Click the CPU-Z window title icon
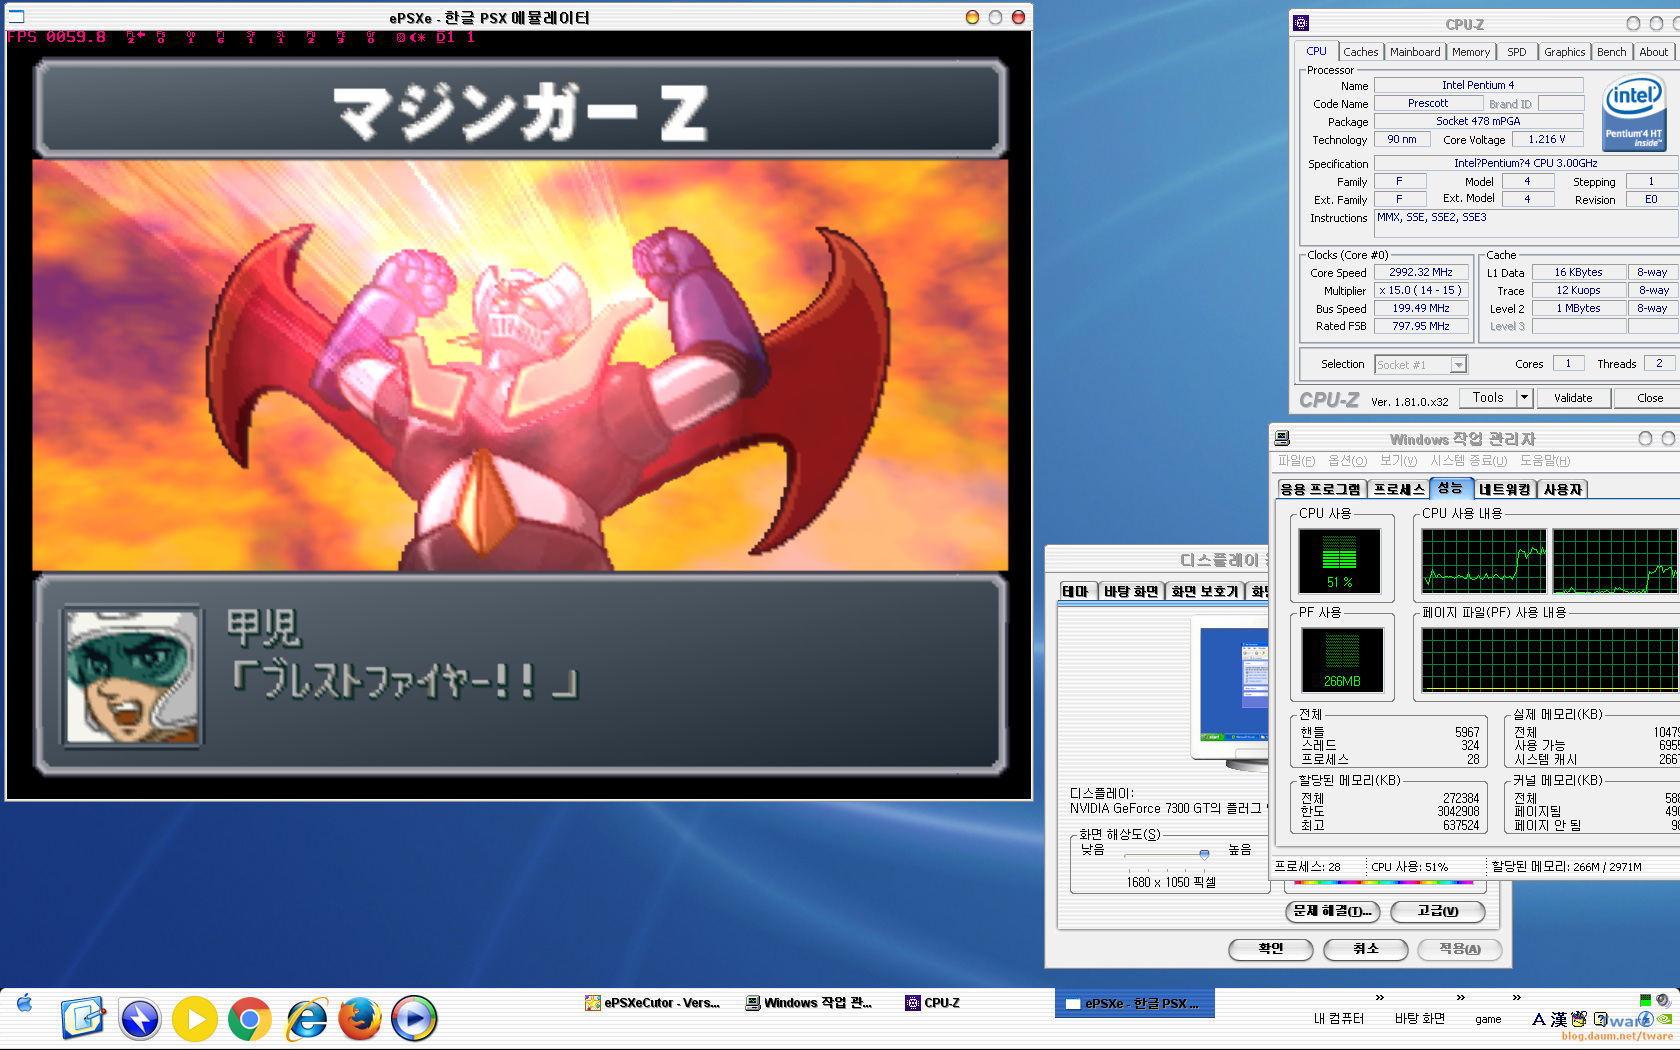 click(x=1301, y=22)
